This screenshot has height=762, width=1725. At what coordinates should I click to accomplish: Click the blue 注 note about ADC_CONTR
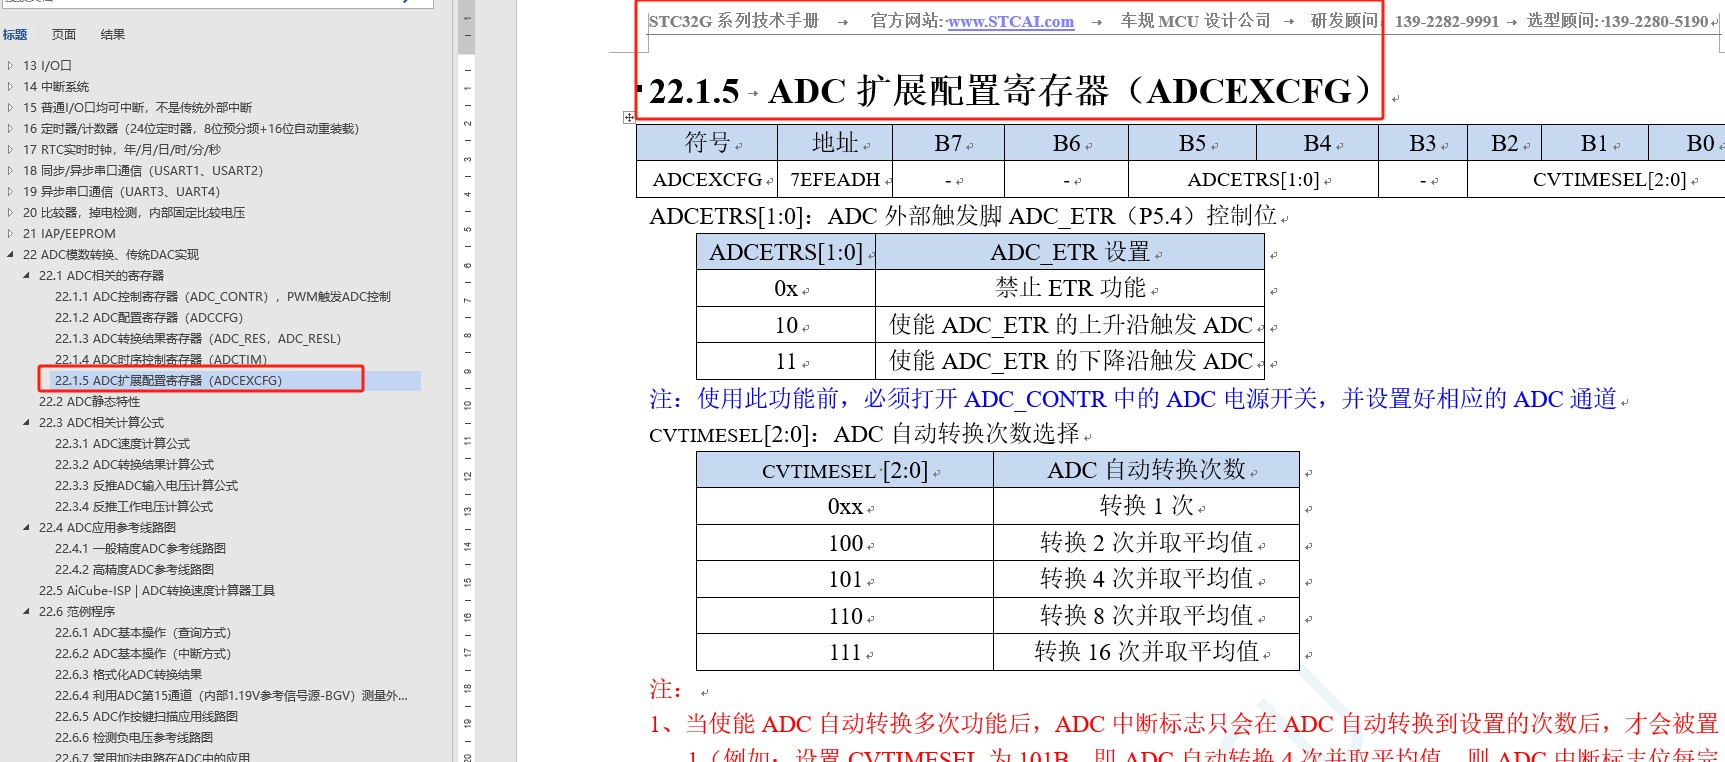point(1133,399)
